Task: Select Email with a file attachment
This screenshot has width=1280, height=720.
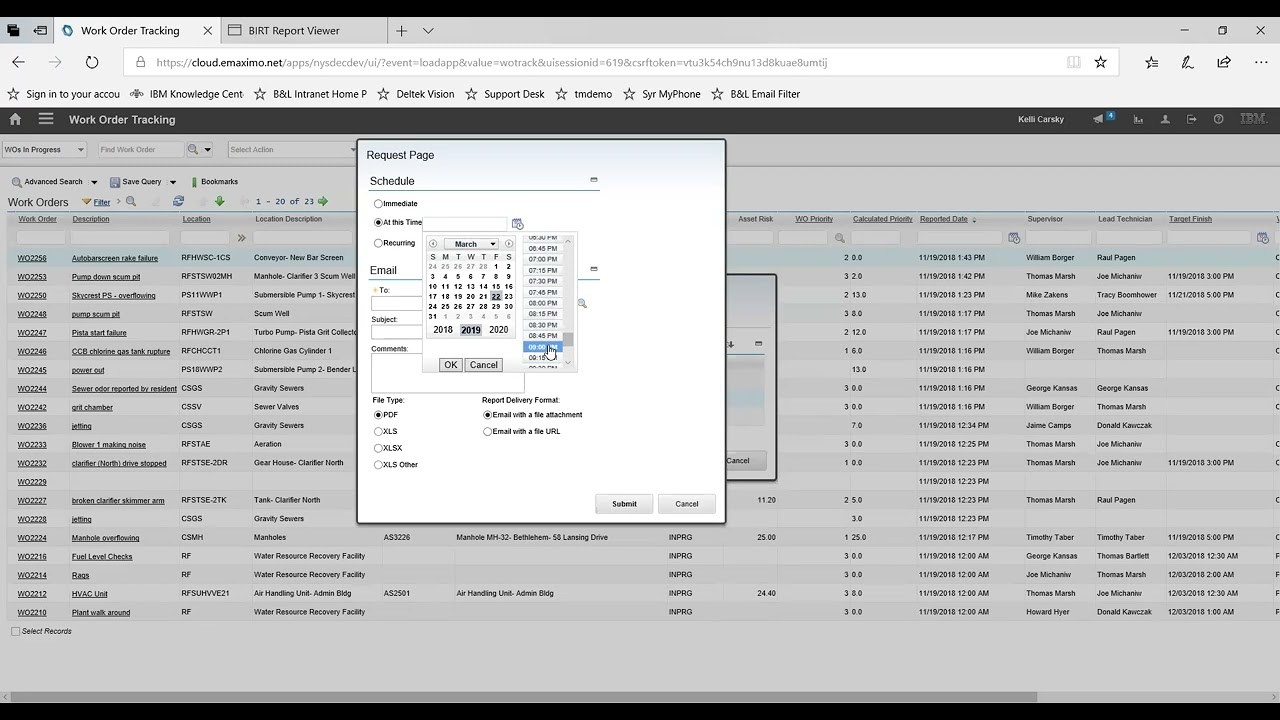Action: (487, 415)
